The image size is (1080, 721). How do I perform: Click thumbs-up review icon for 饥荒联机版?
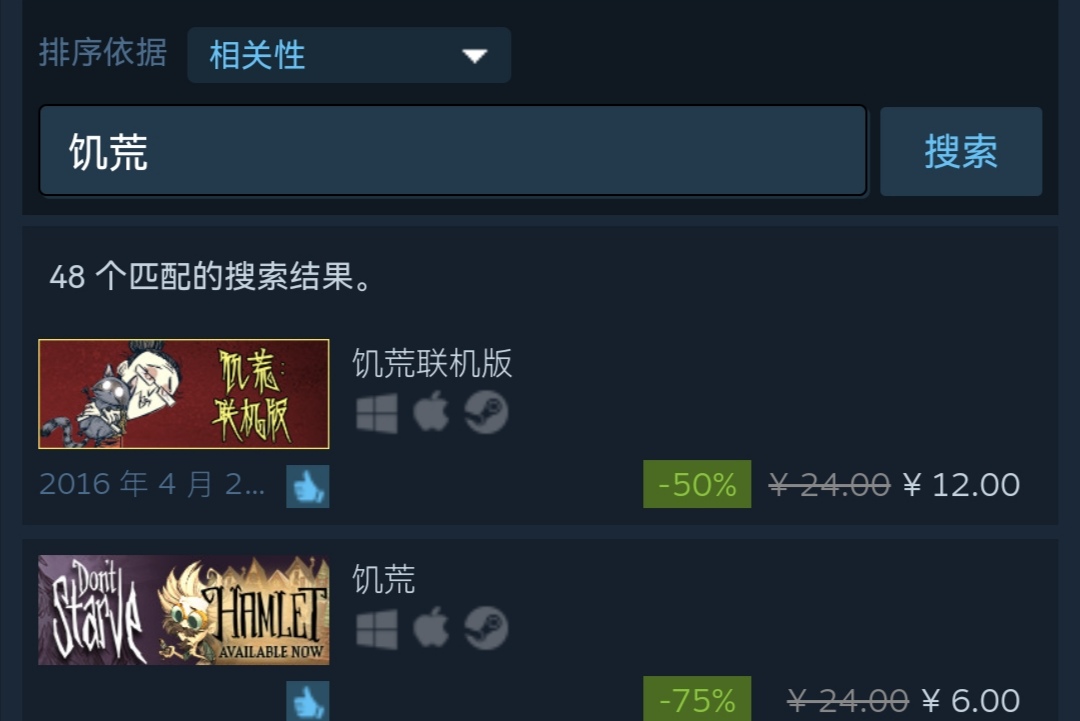point(308,486)
